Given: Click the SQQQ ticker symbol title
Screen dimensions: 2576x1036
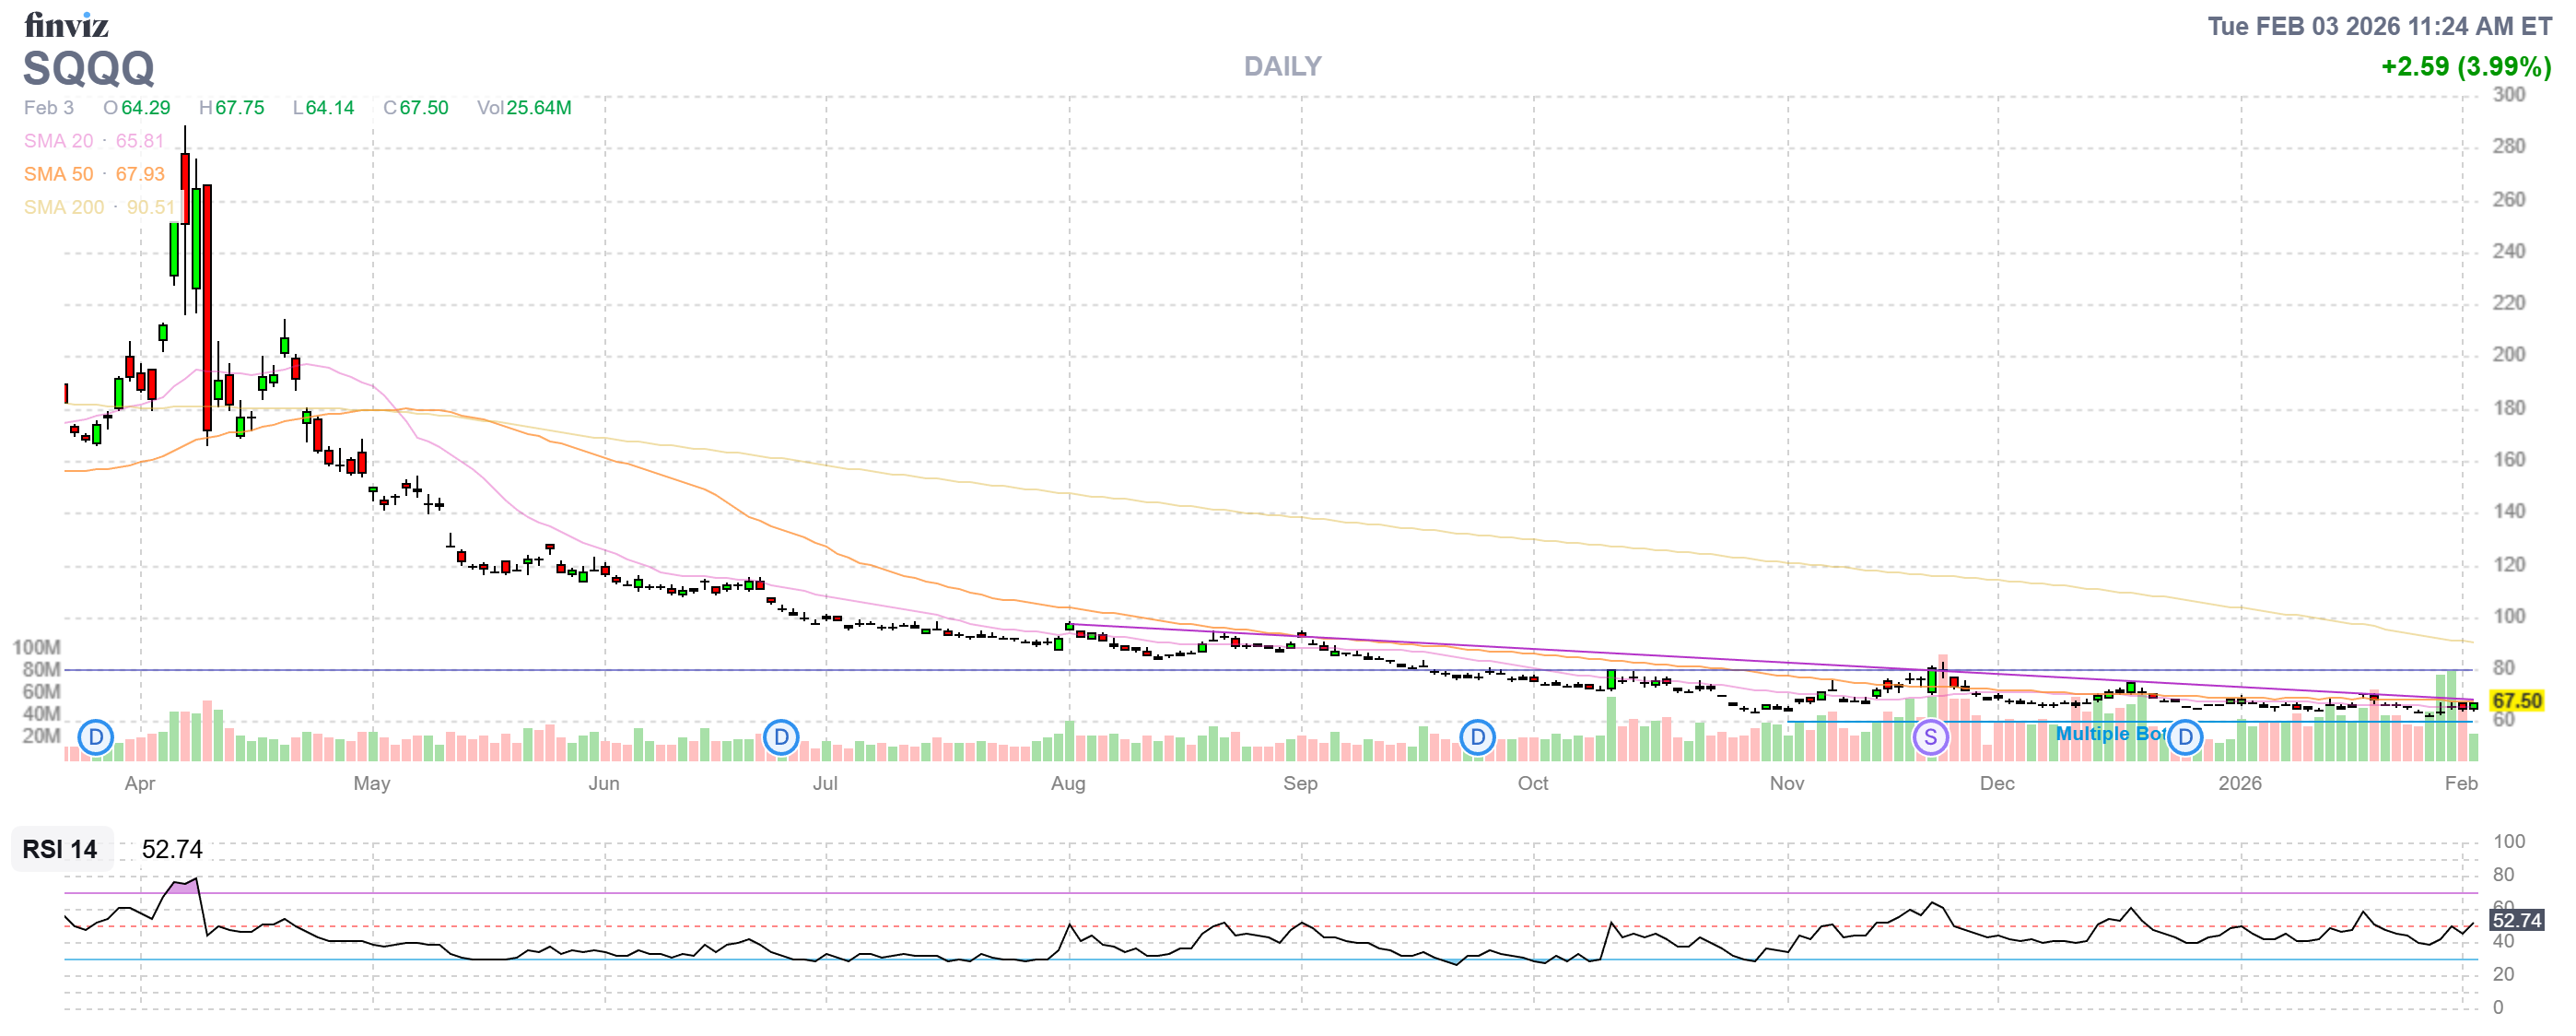Looking at the screenshot, I should click(88, 69).
